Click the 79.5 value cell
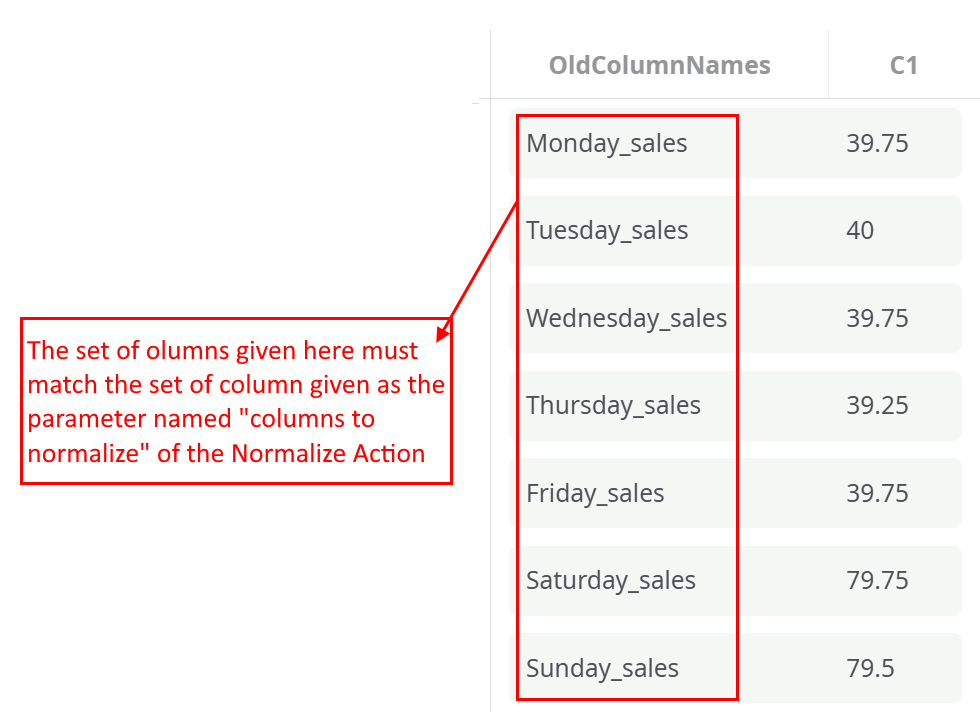The image size is (980, 714). click(870, 669)
